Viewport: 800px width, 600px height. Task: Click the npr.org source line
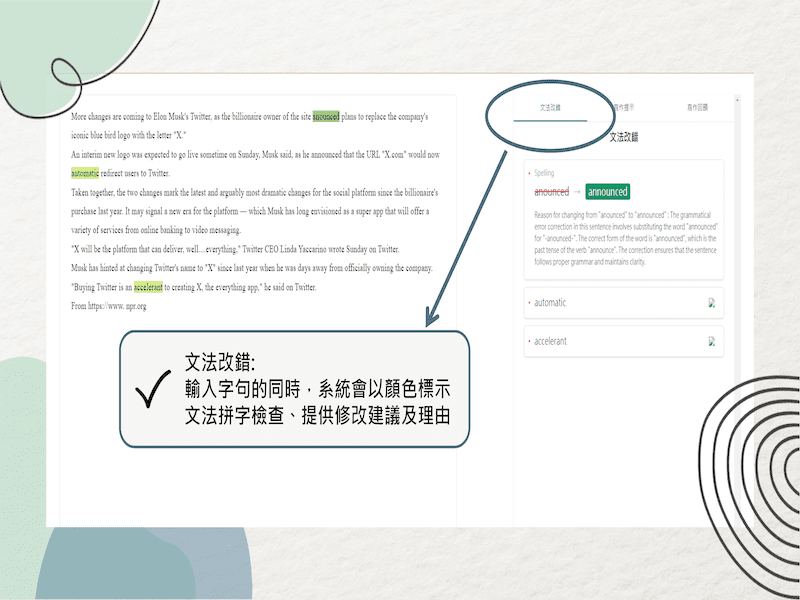pyautogui.click(x=109, y=306)
